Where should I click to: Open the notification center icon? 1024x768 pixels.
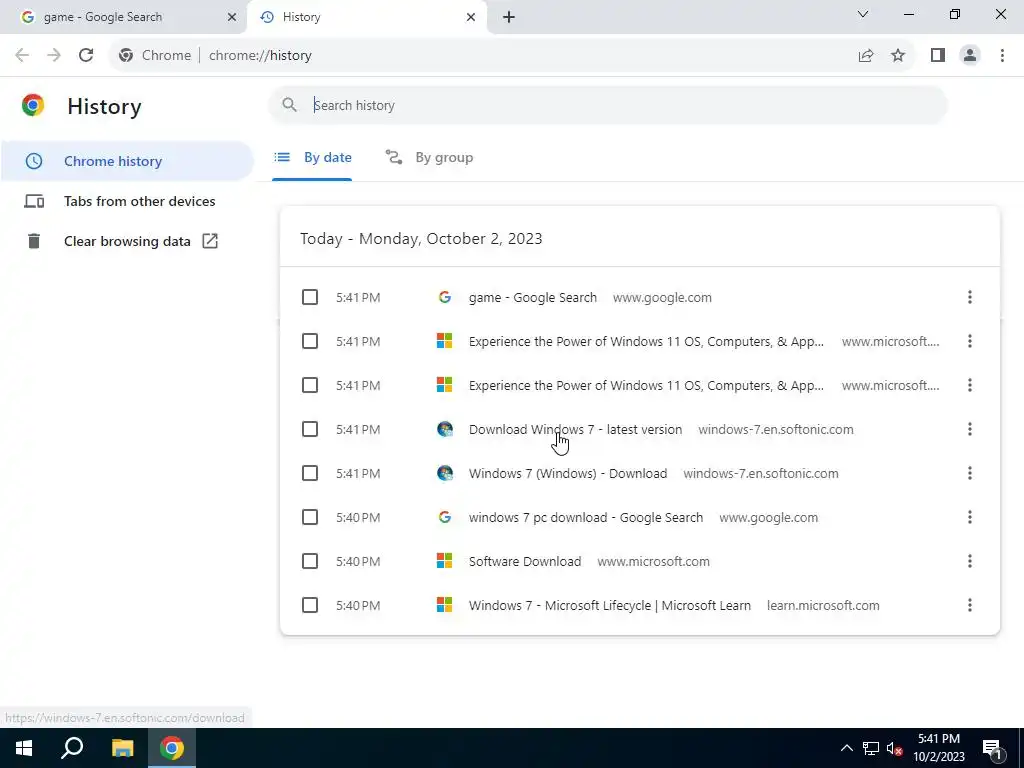tap(993, 749)
